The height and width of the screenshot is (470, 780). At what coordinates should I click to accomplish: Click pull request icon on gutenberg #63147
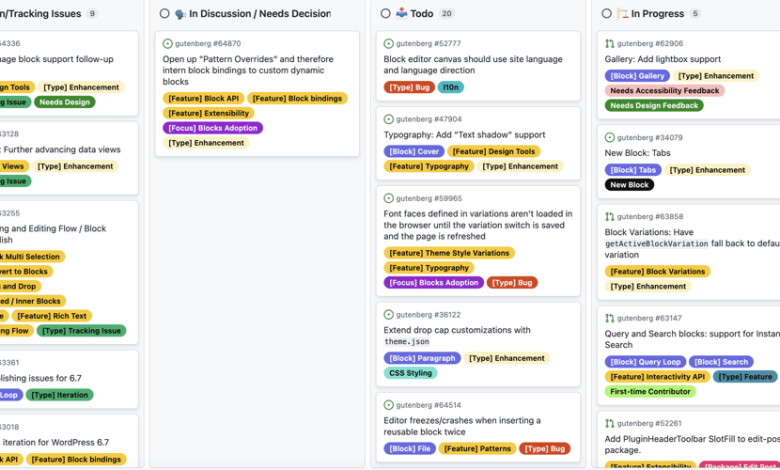(x=609, y=318)
